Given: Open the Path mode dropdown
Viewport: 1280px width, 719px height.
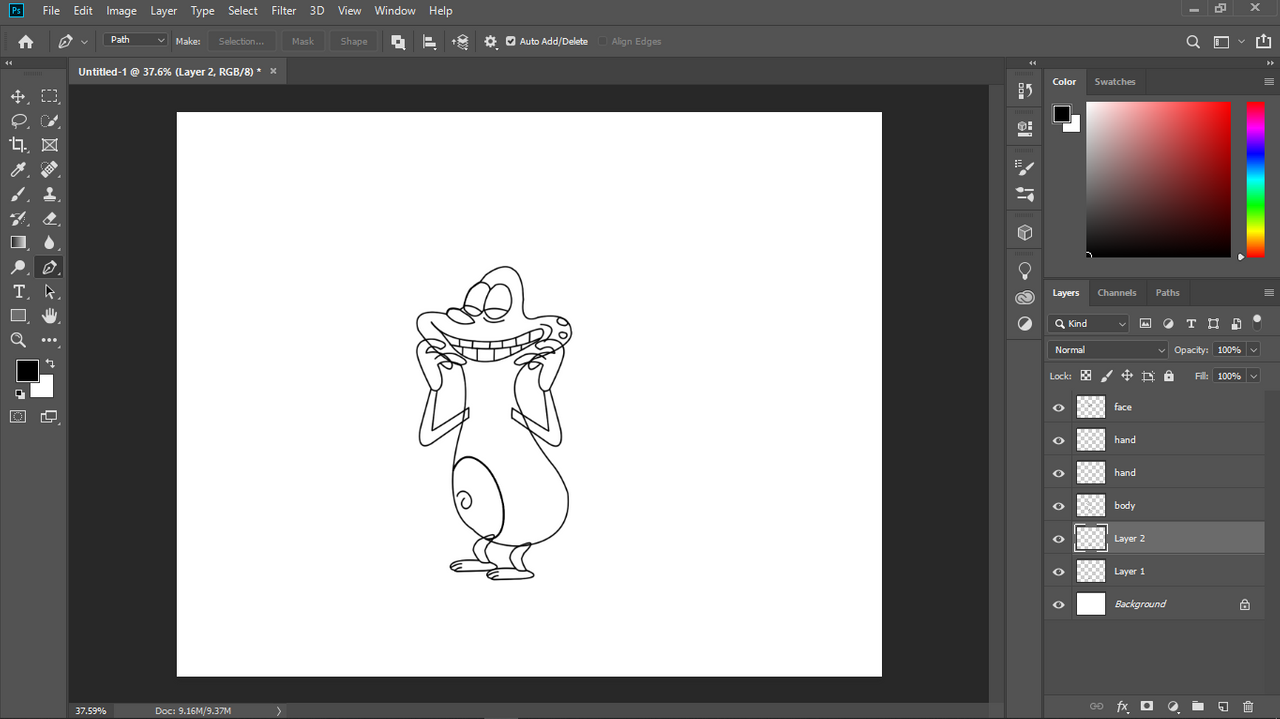Looking at the screenshot, I should pos(136,40).
